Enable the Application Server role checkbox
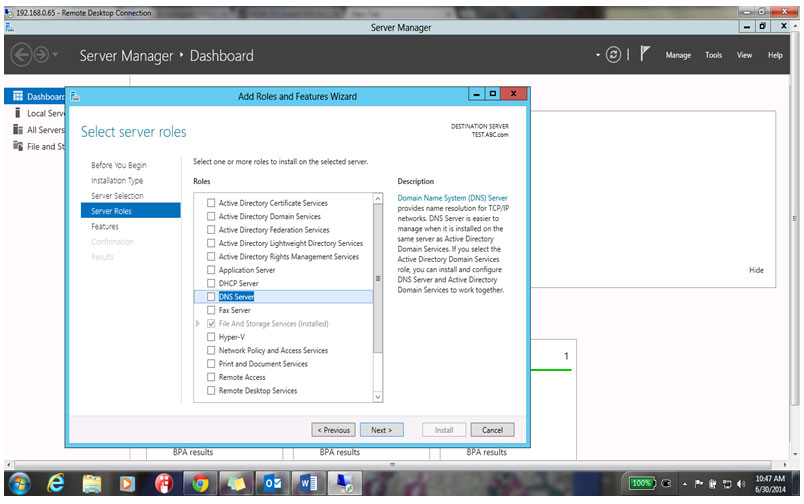This screenshot has width=804, height=504. 211,270
